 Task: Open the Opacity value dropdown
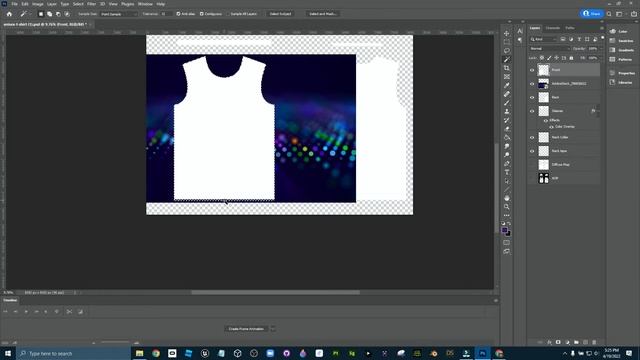tap(600, 49)
